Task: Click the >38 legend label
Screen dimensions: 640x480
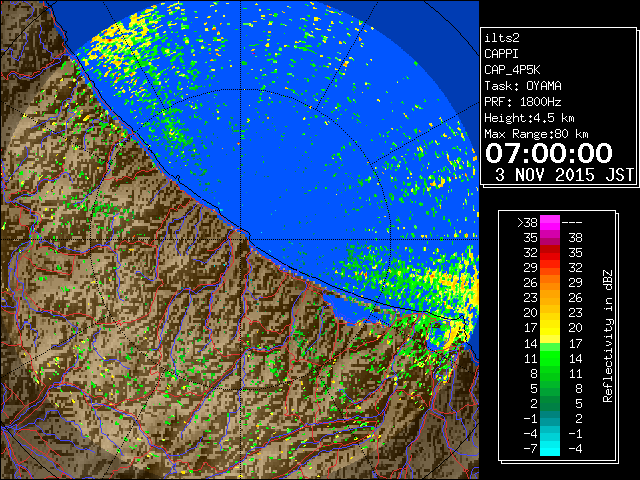Action: click(x=527, y=223)
